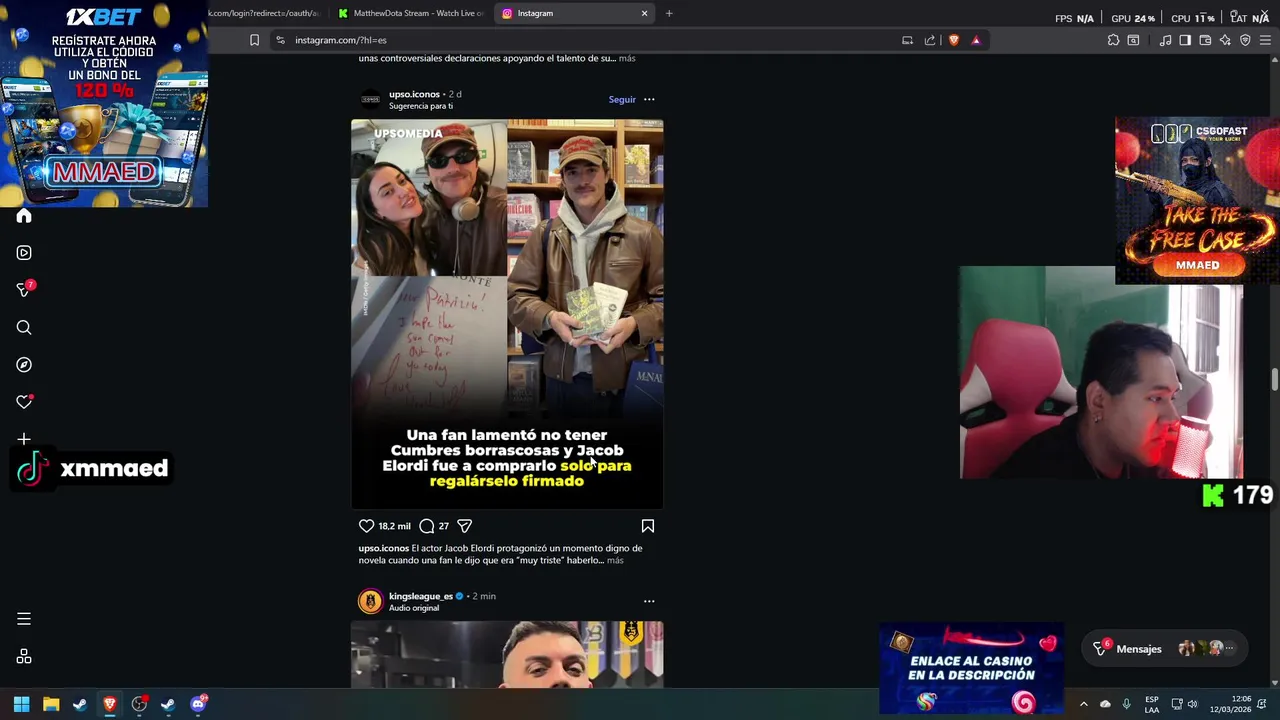Toggle browser sidebar panel icon
Screen dimensions: 1280x720
coord(1185,40)
